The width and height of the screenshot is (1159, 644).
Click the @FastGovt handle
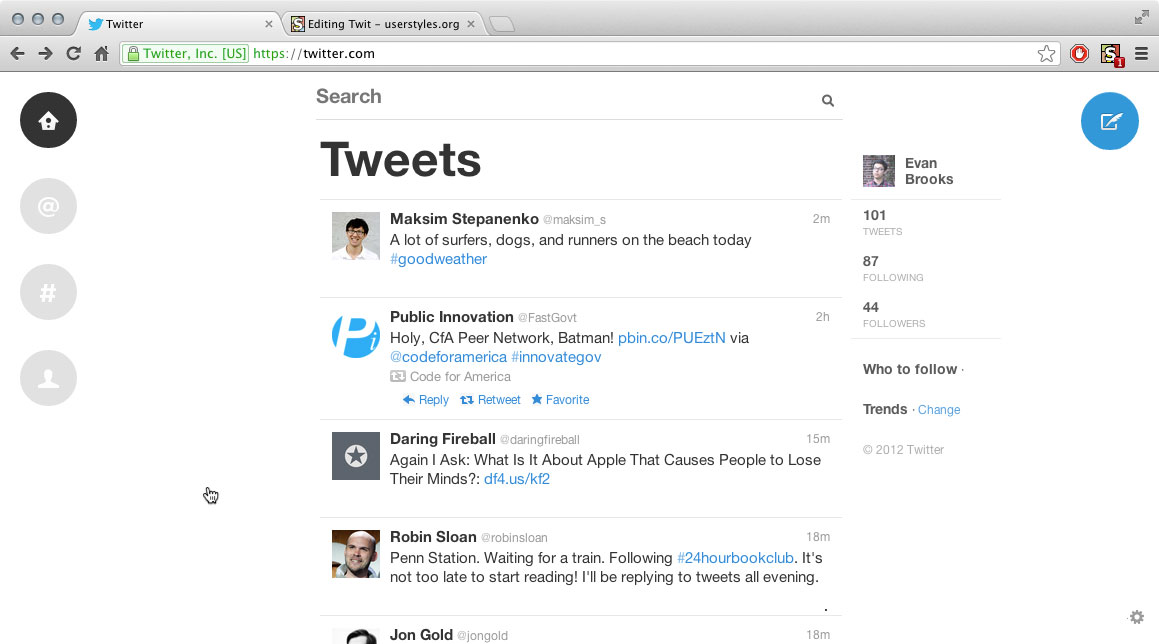pyautogui.click(x=547, y=318)
